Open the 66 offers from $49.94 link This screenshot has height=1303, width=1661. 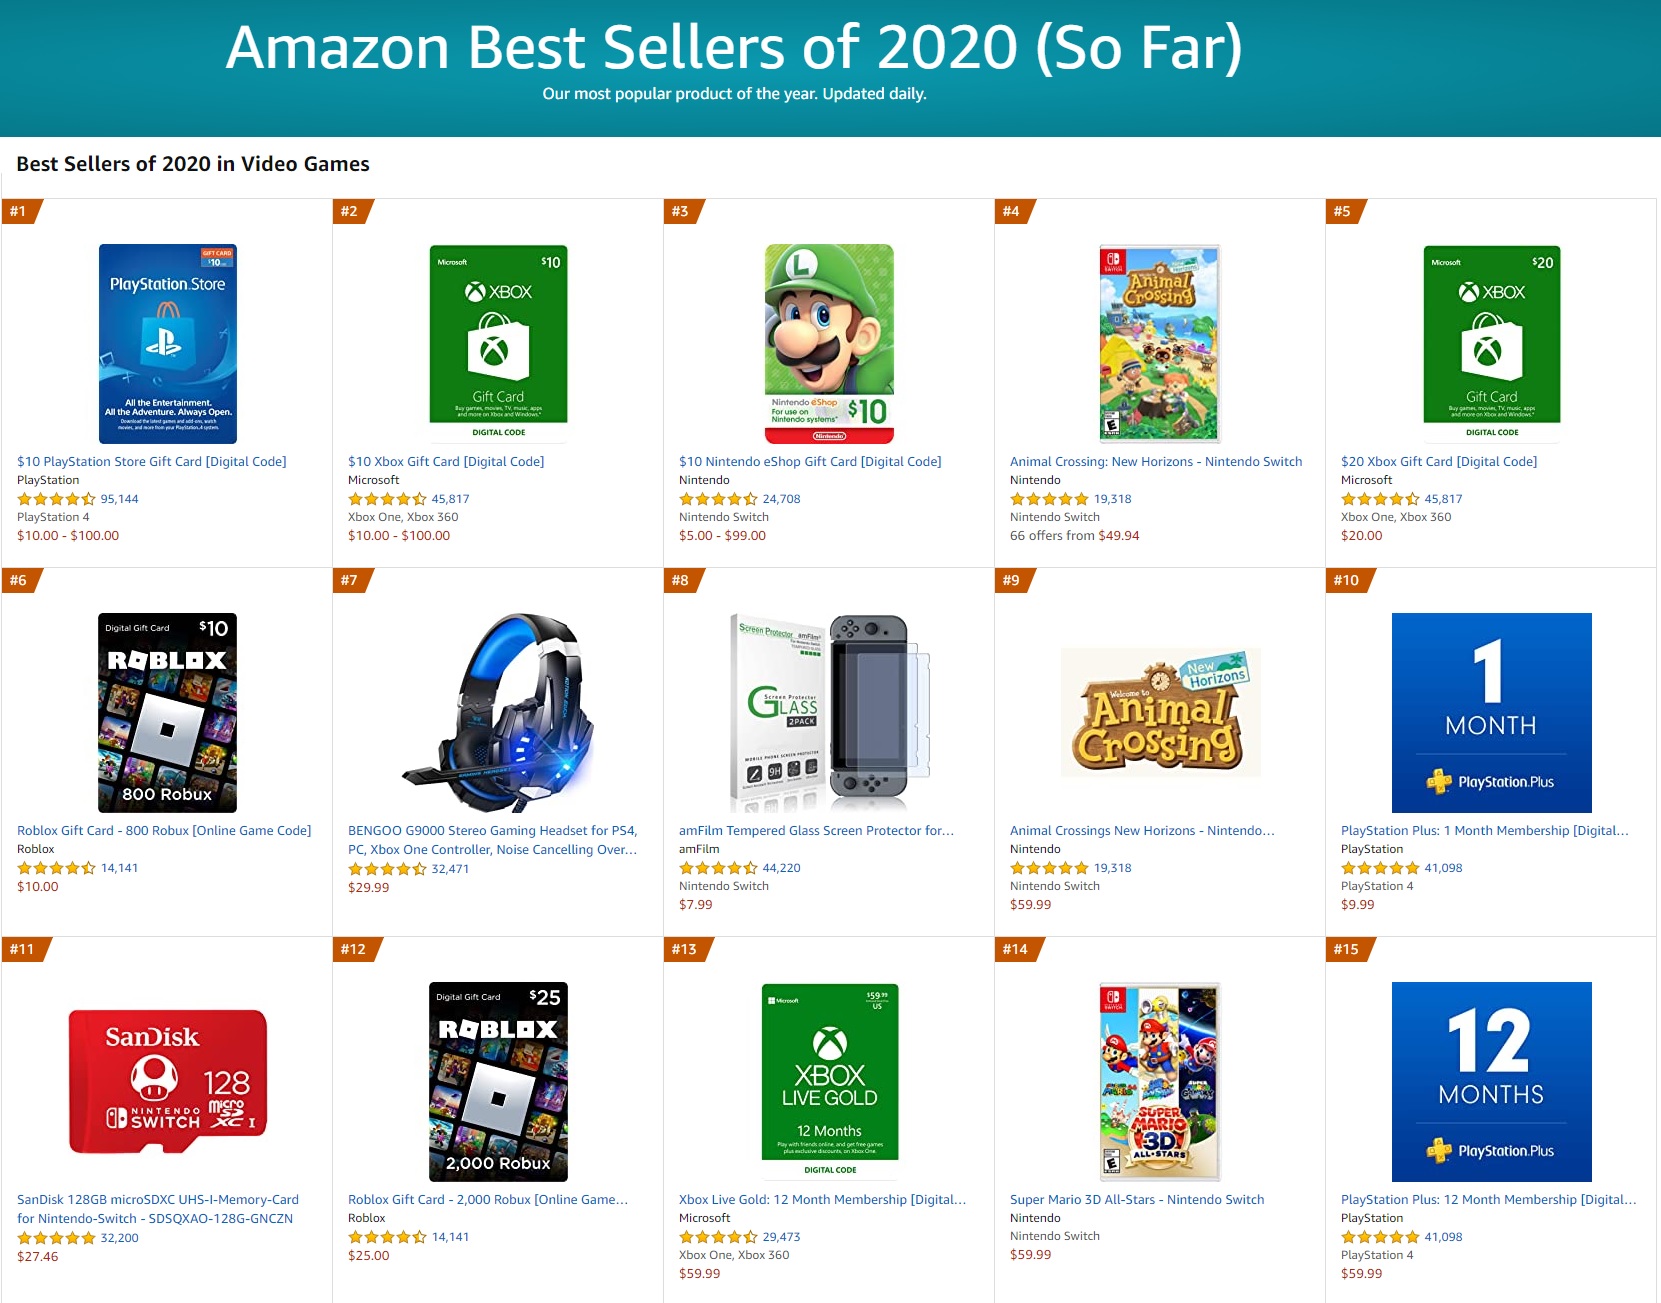[1074, 536]
